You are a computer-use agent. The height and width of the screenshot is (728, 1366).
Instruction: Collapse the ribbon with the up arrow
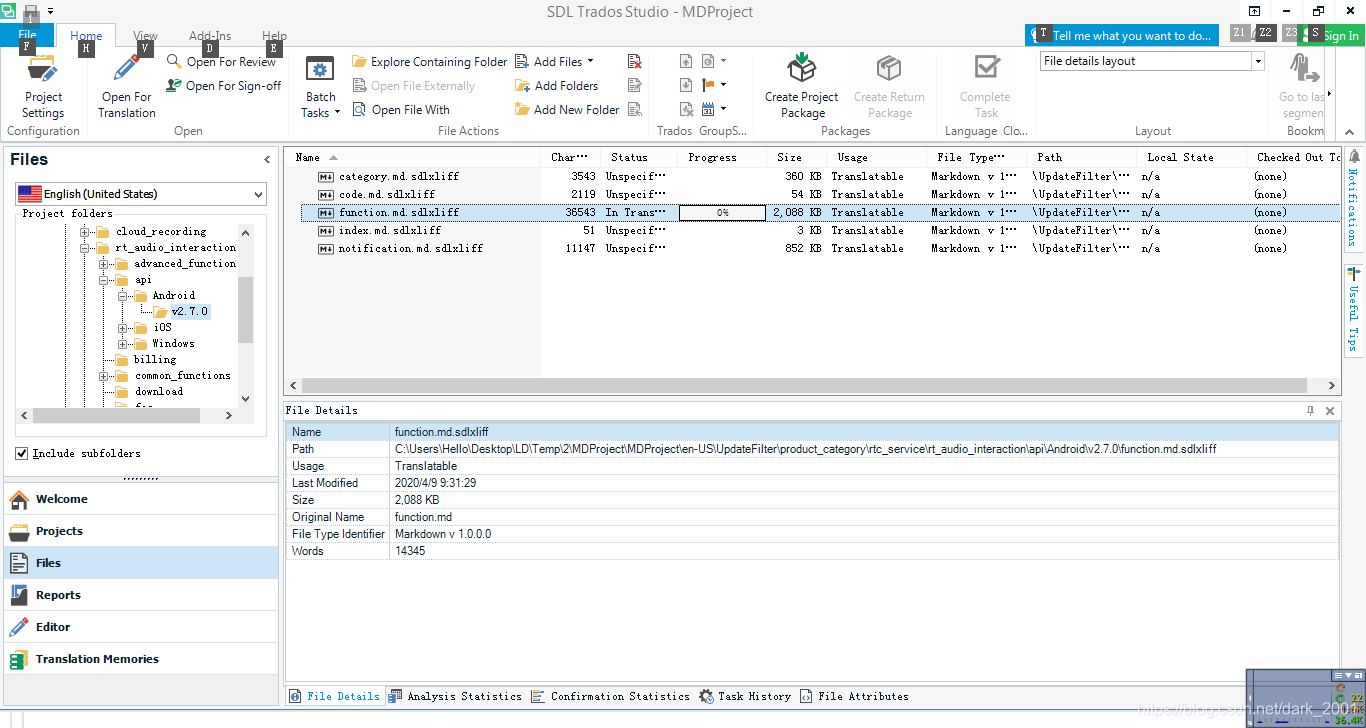(1350, 132)
